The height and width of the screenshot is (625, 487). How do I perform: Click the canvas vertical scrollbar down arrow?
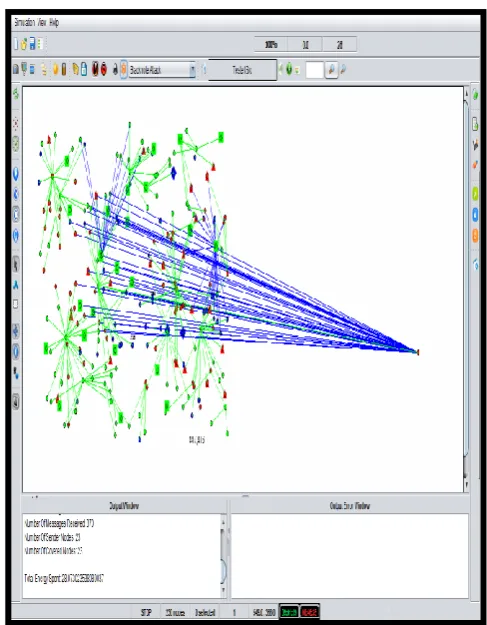tap(466, 485)
